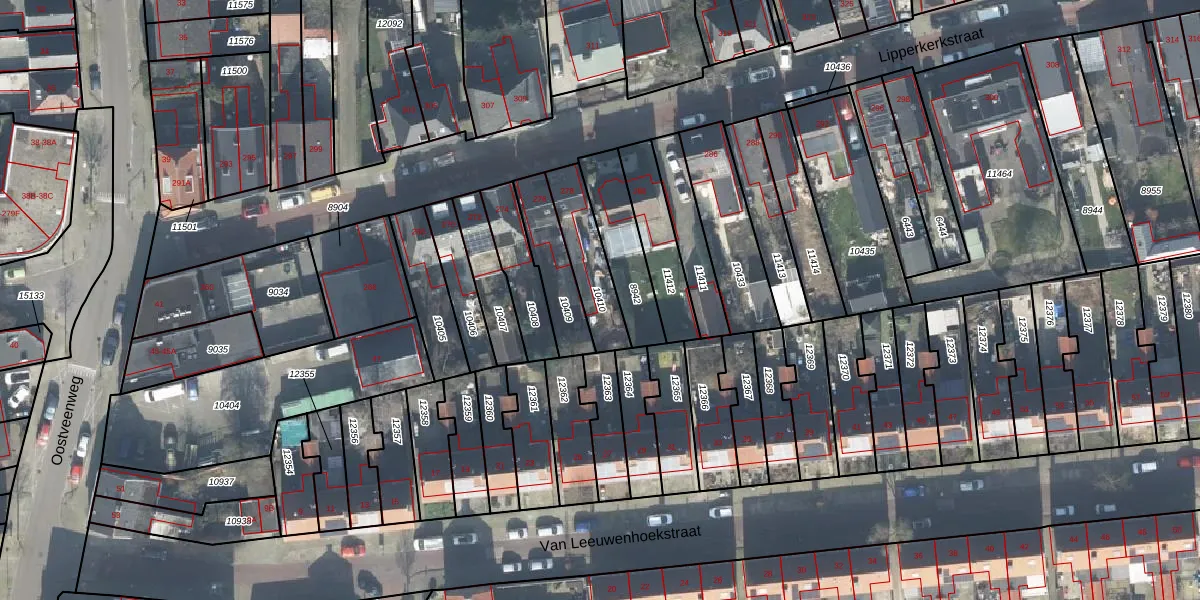
Task: Select the parcel labeled 8955
Action: tap(1151, 190)
